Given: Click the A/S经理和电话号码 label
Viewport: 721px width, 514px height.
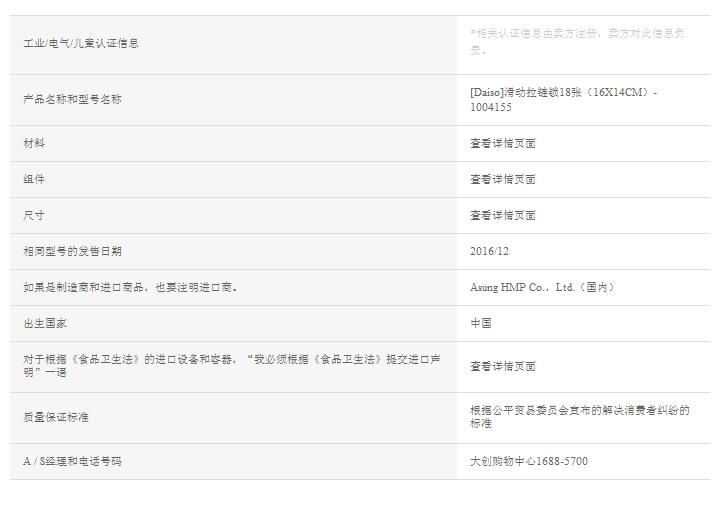Looking at the screenshot, I should [73, 461].
